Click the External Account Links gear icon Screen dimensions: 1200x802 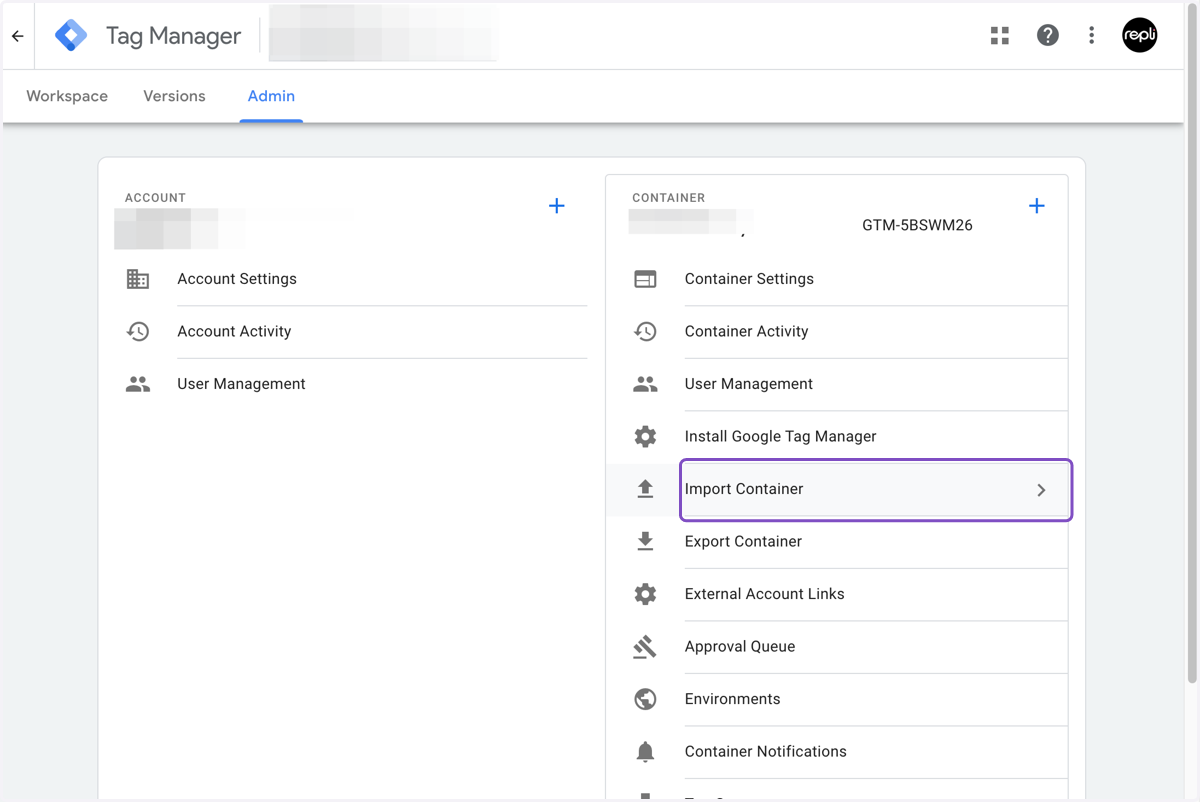pyautogui.click(x=645, y=594)
